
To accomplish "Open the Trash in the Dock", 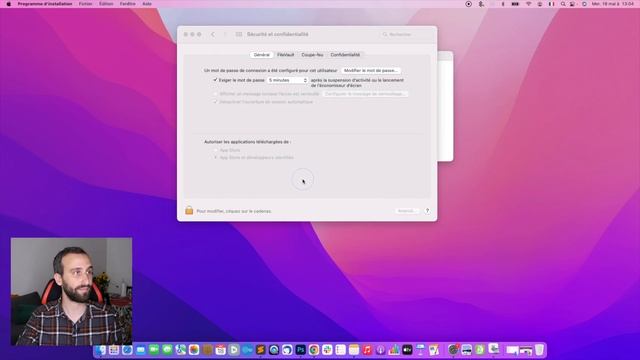I will point(539,350).
